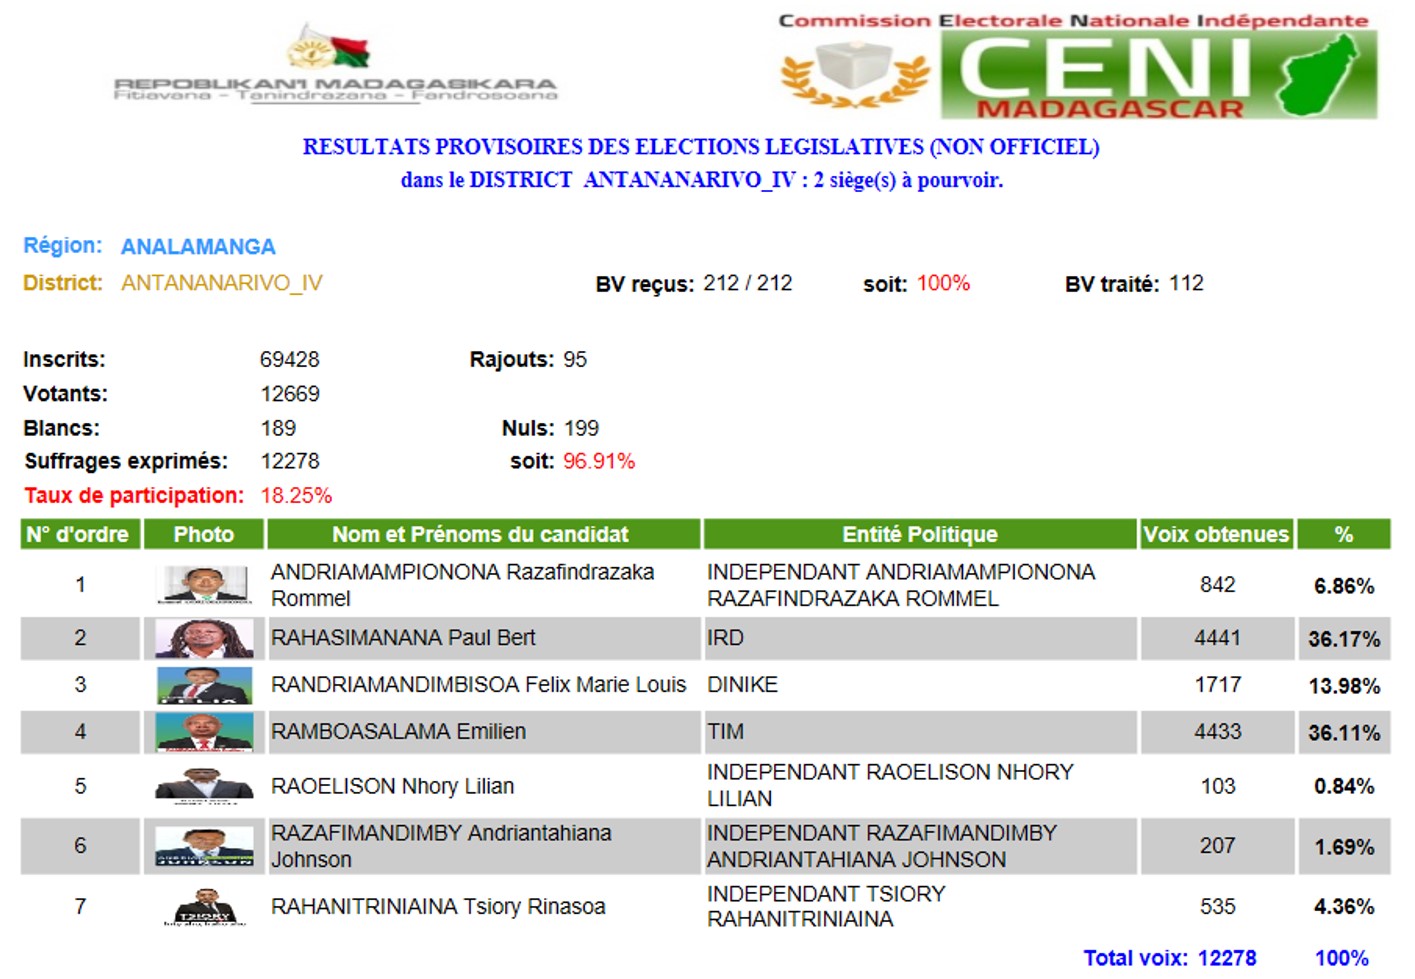Viewport: 1415px width, 979px height.
Task: Click the vote count 535
Action: (x=1217, y=907)
